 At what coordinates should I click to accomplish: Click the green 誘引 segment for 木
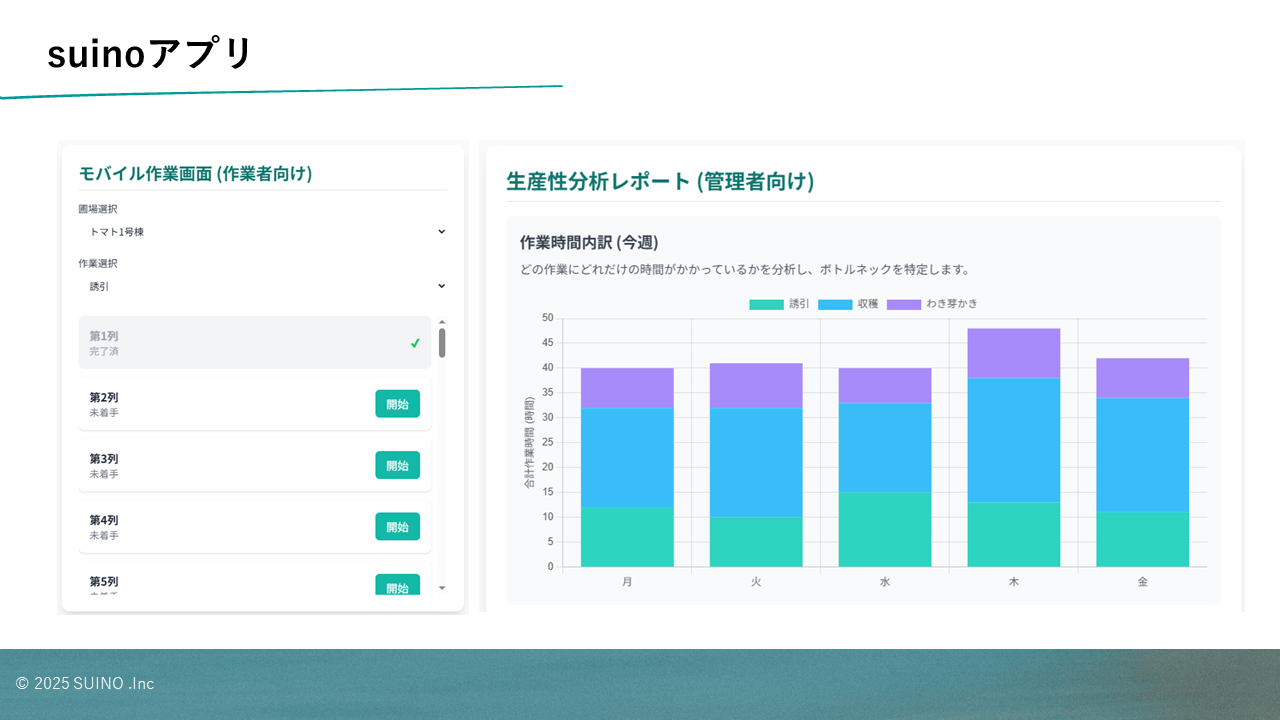tap(1014, 535)
